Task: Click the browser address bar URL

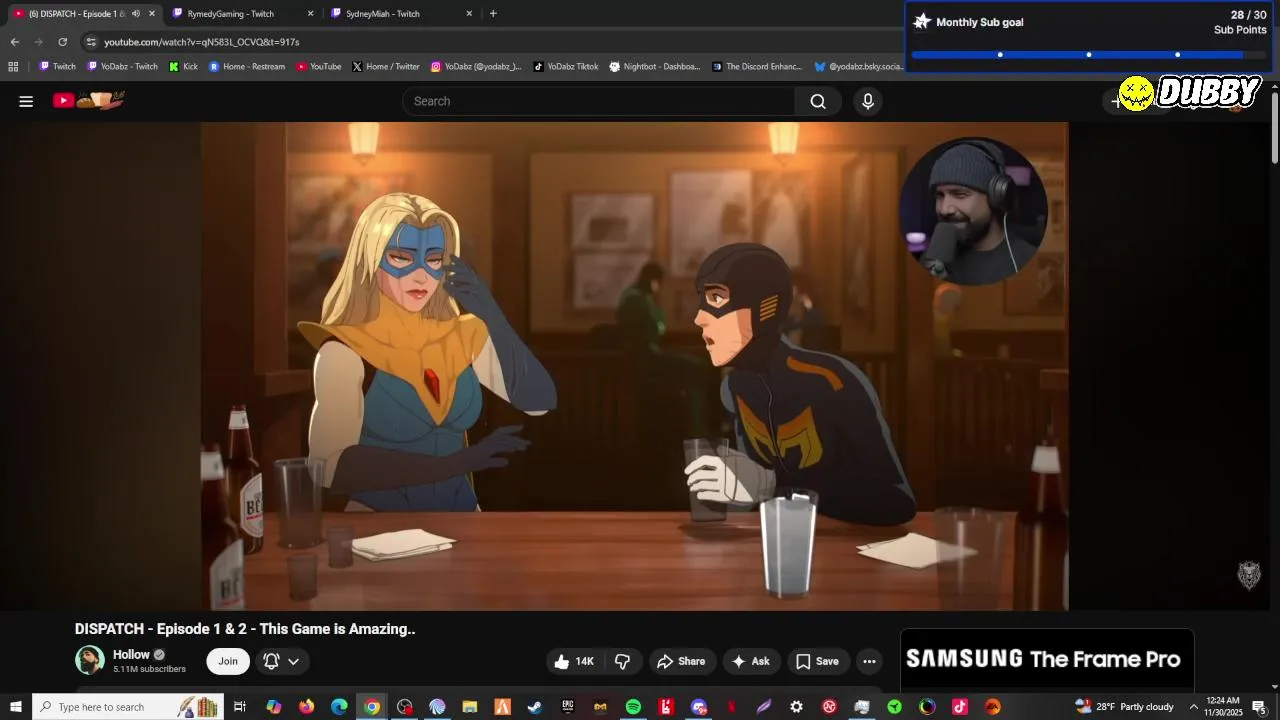Action: click(x=202, y=42)
